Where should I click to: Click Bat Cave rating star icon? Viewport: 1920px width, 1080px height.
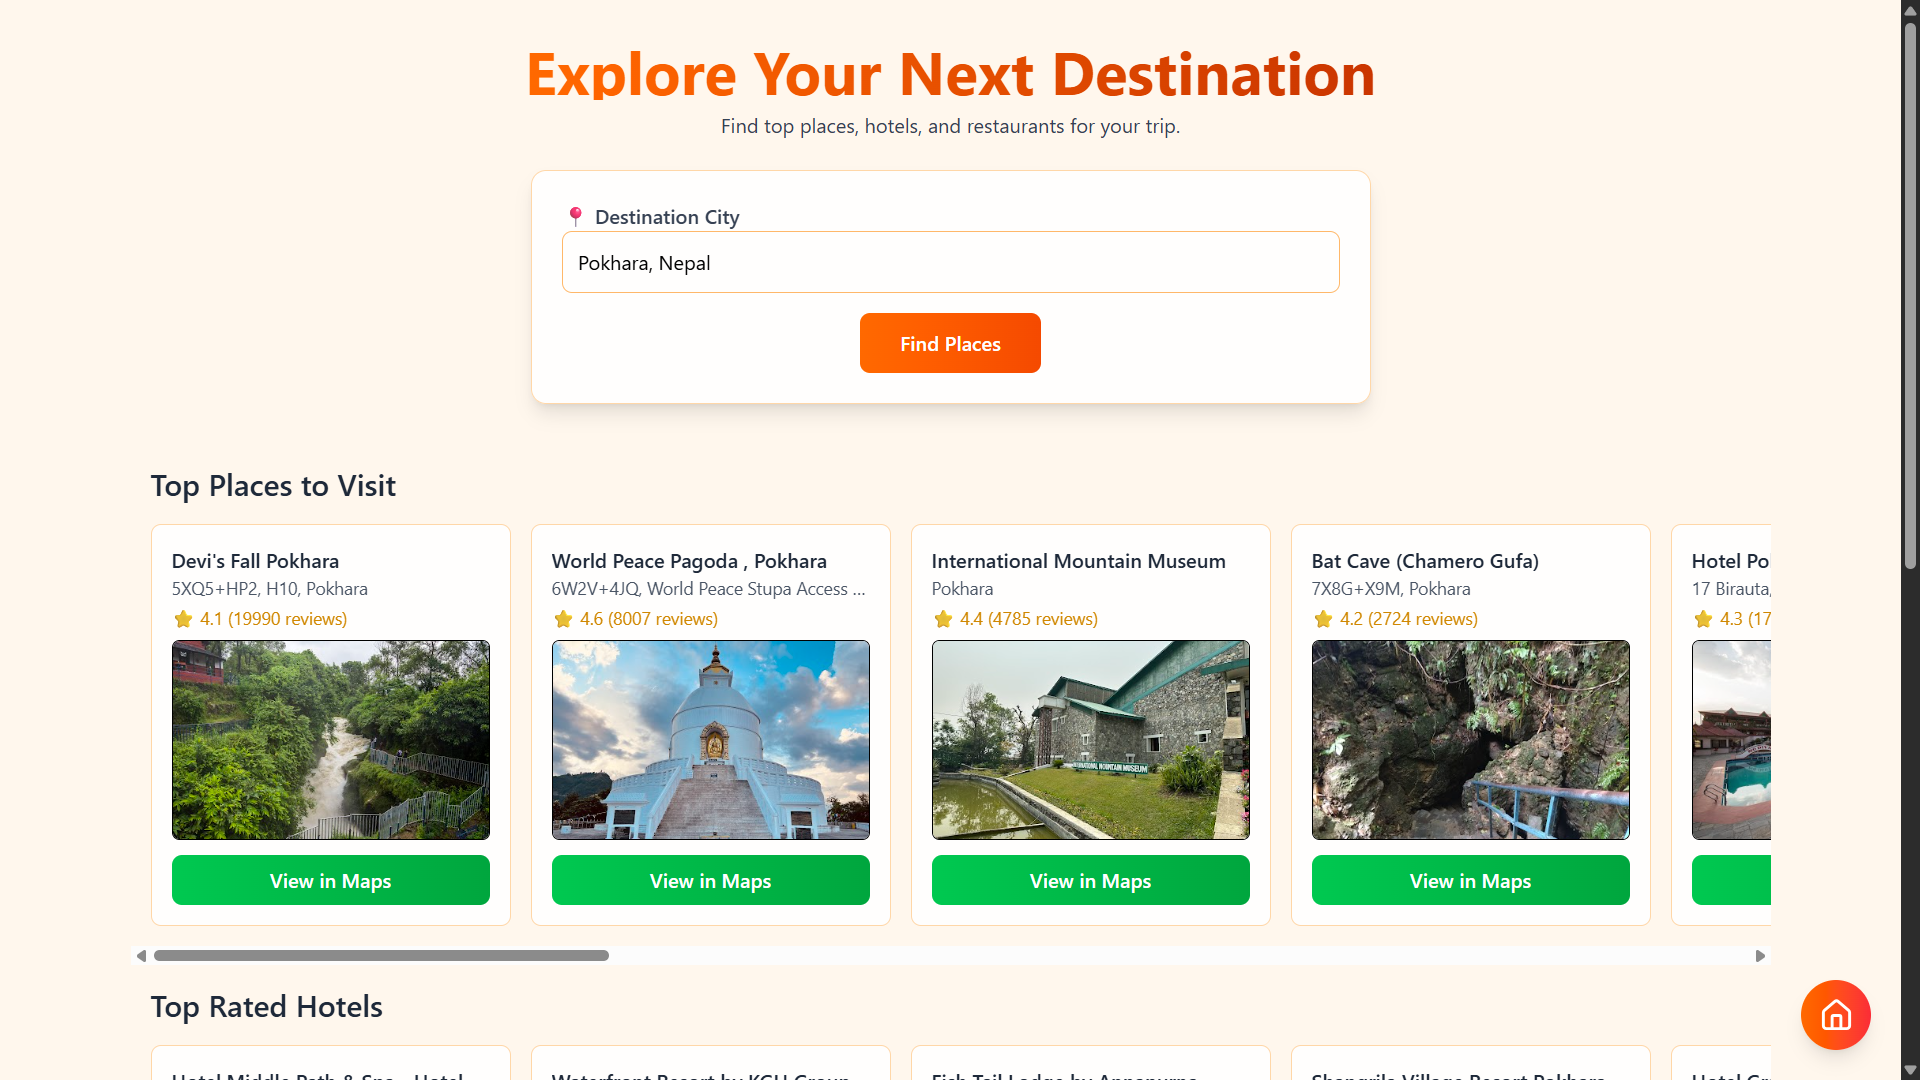pyautogui.click(x=1323, y=619)
